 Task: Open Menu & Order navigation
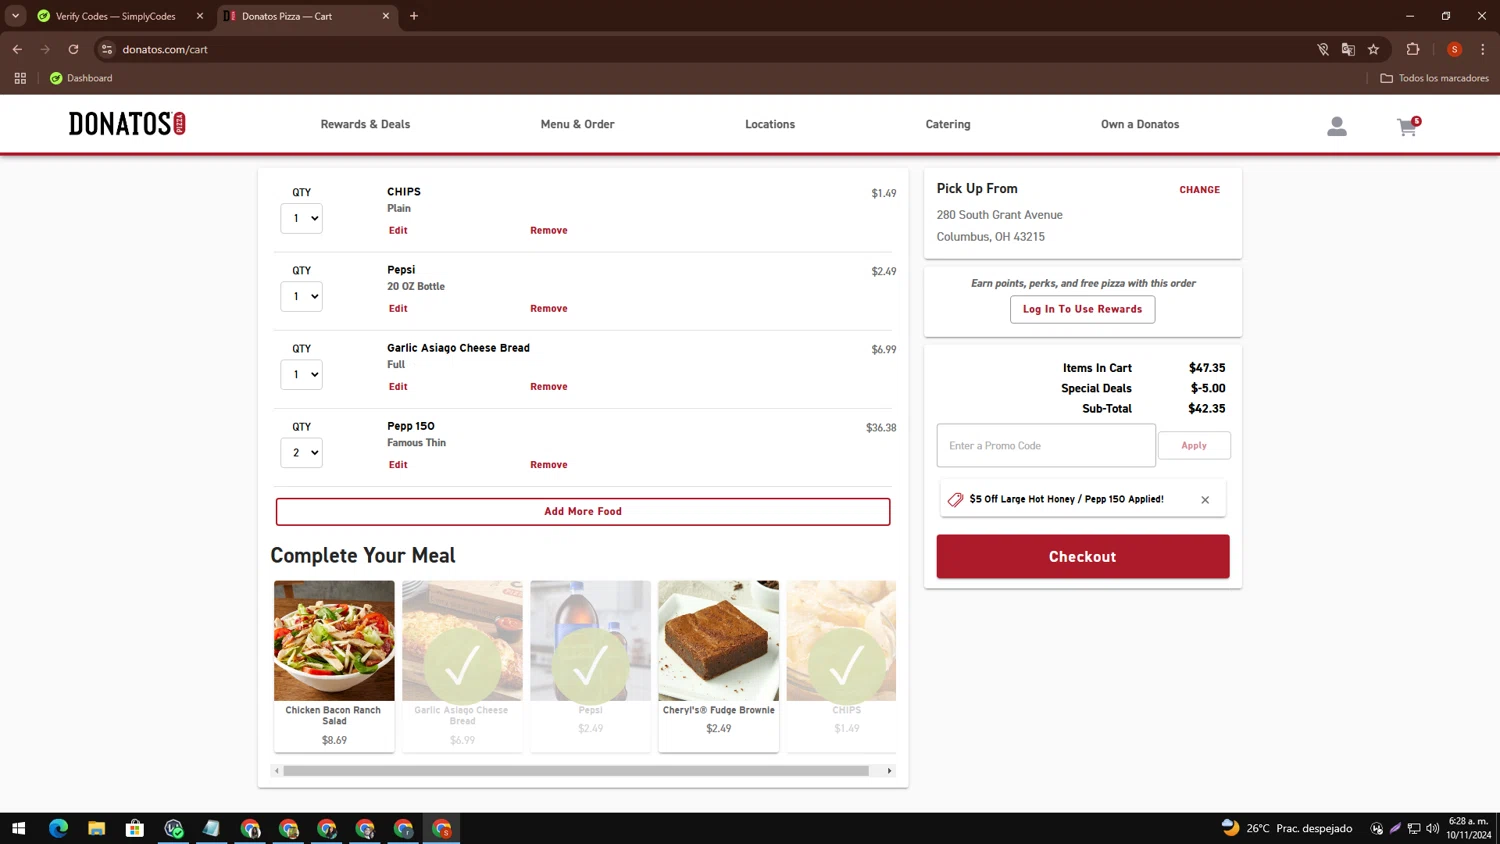pos(577,124)
